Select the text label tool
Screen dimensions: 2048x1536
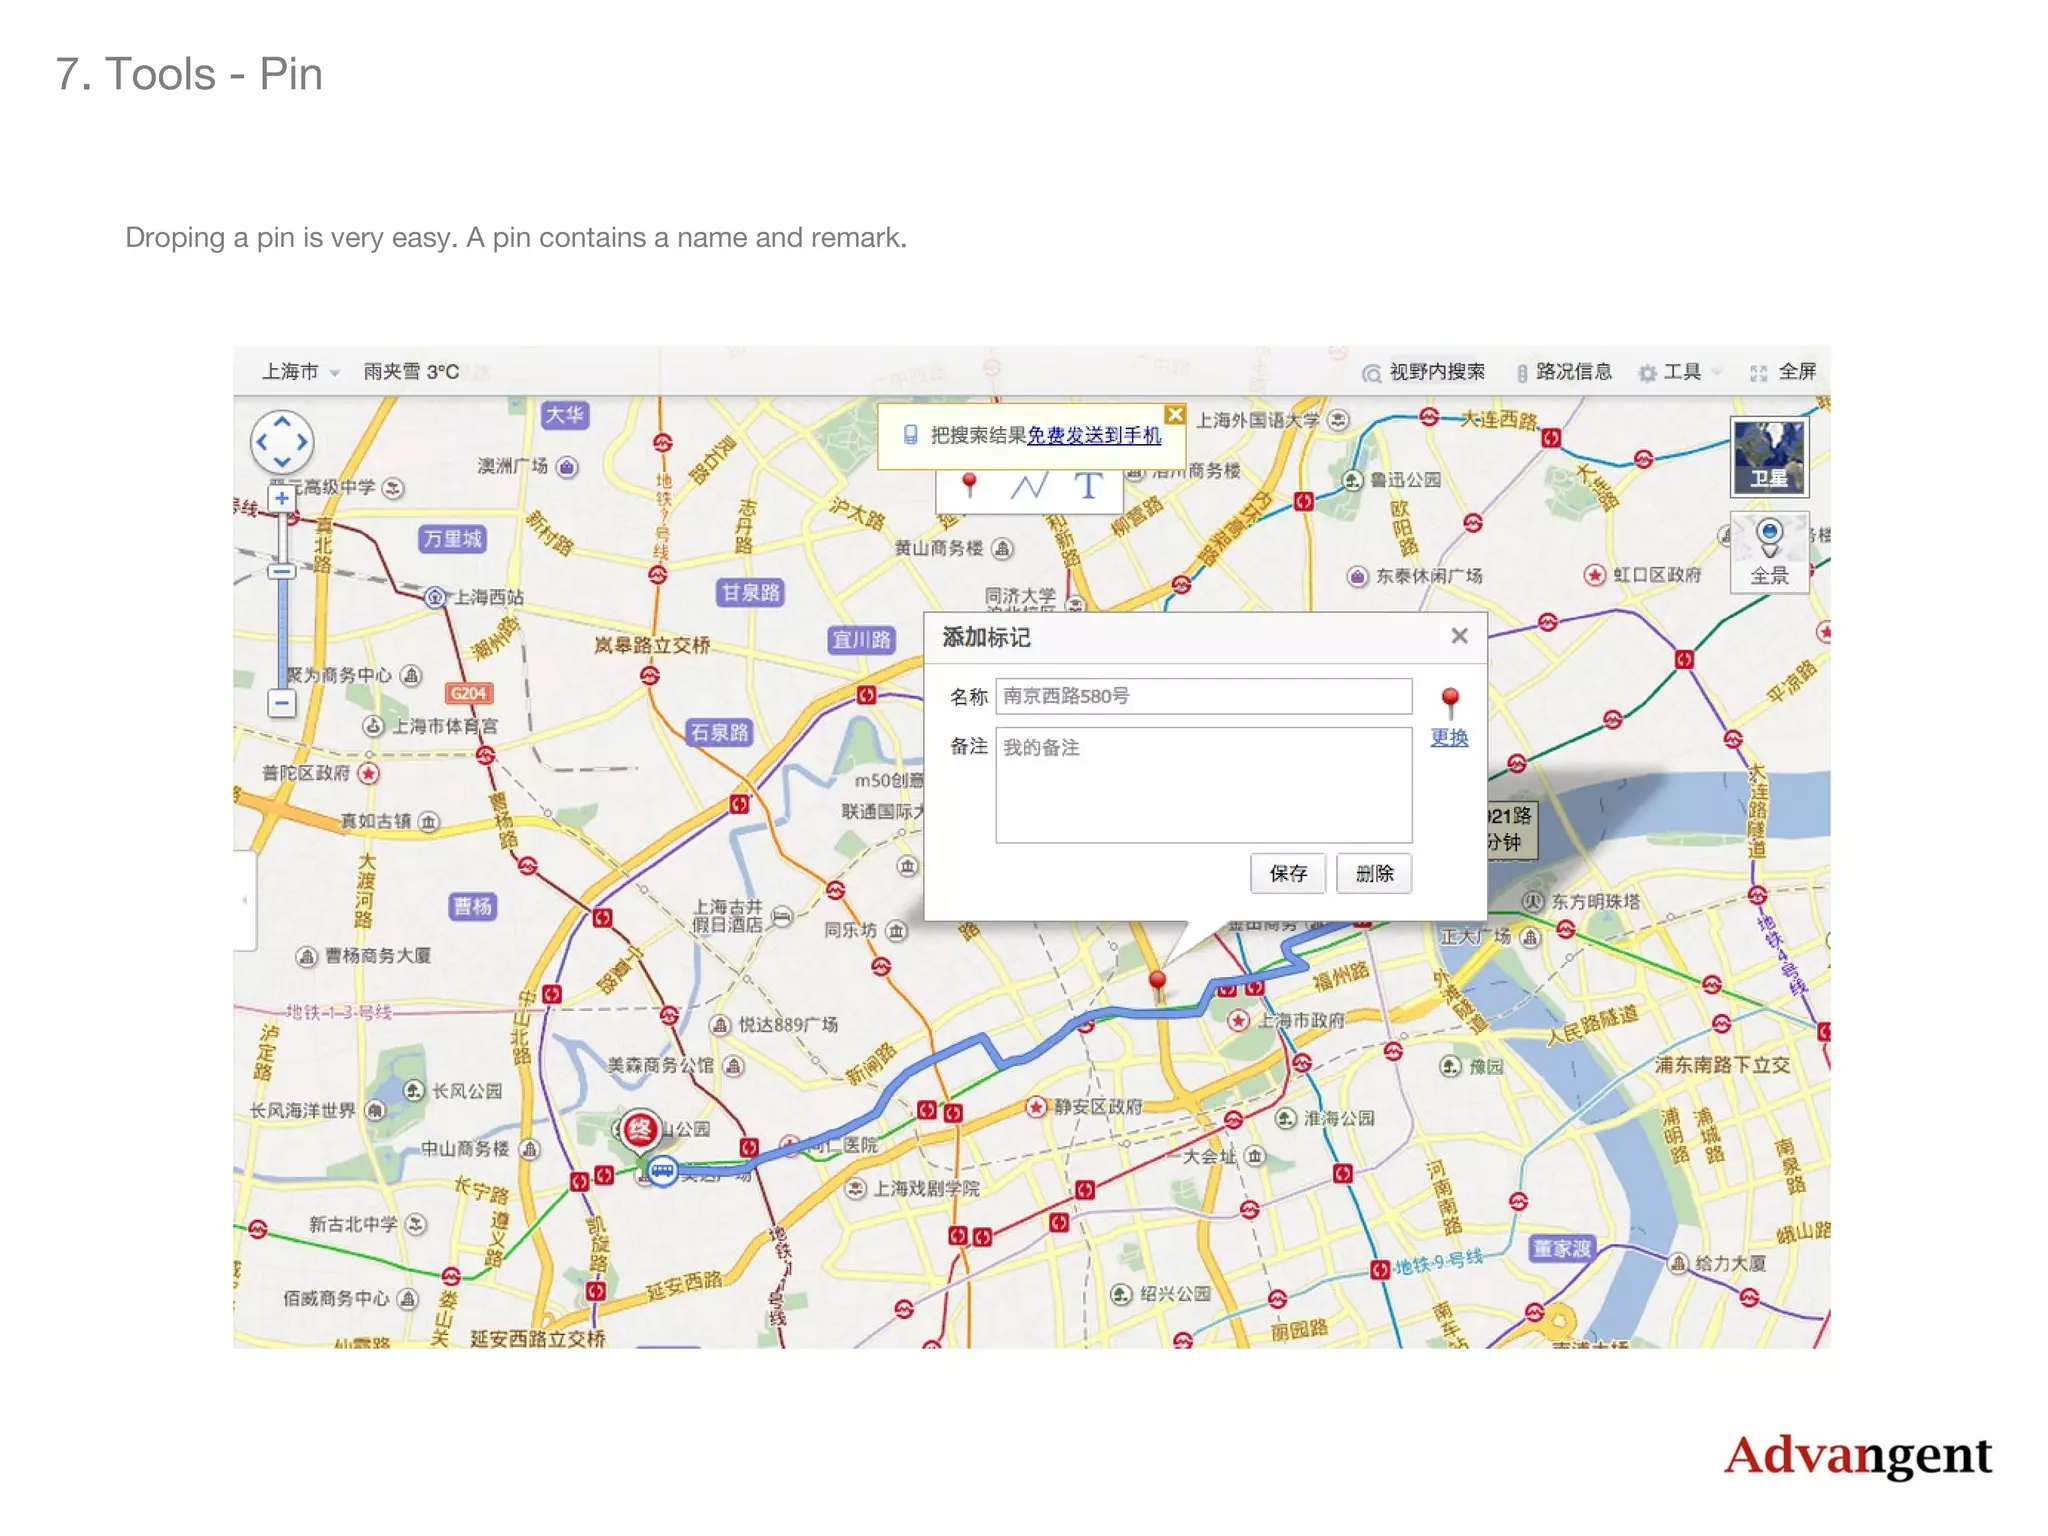click(1088, 487)
